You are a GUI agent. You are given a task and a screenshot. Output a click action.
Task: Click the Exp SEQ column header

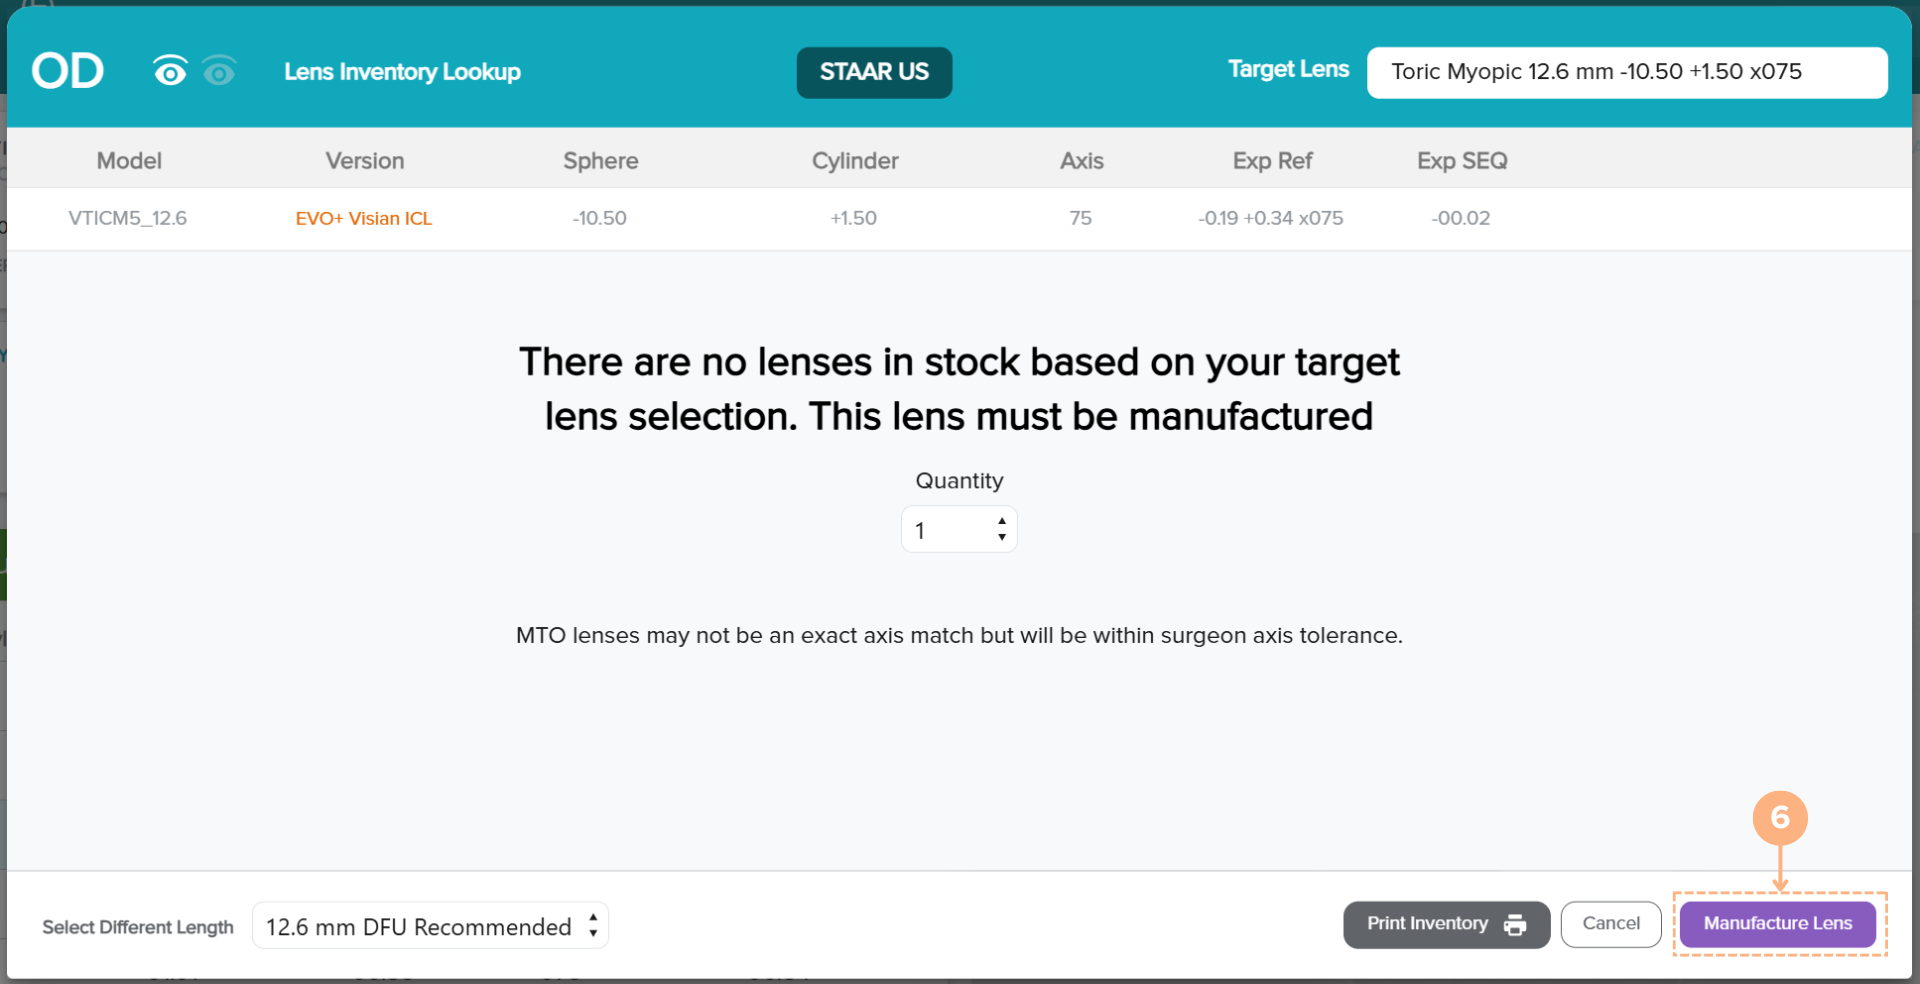point(1461,161)
